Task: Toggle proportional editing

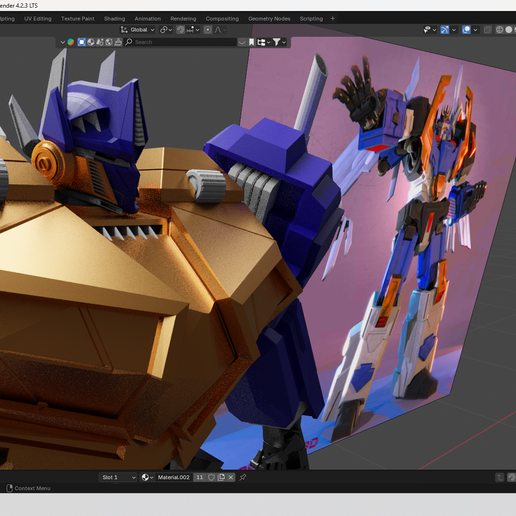Action: (208, 30)
